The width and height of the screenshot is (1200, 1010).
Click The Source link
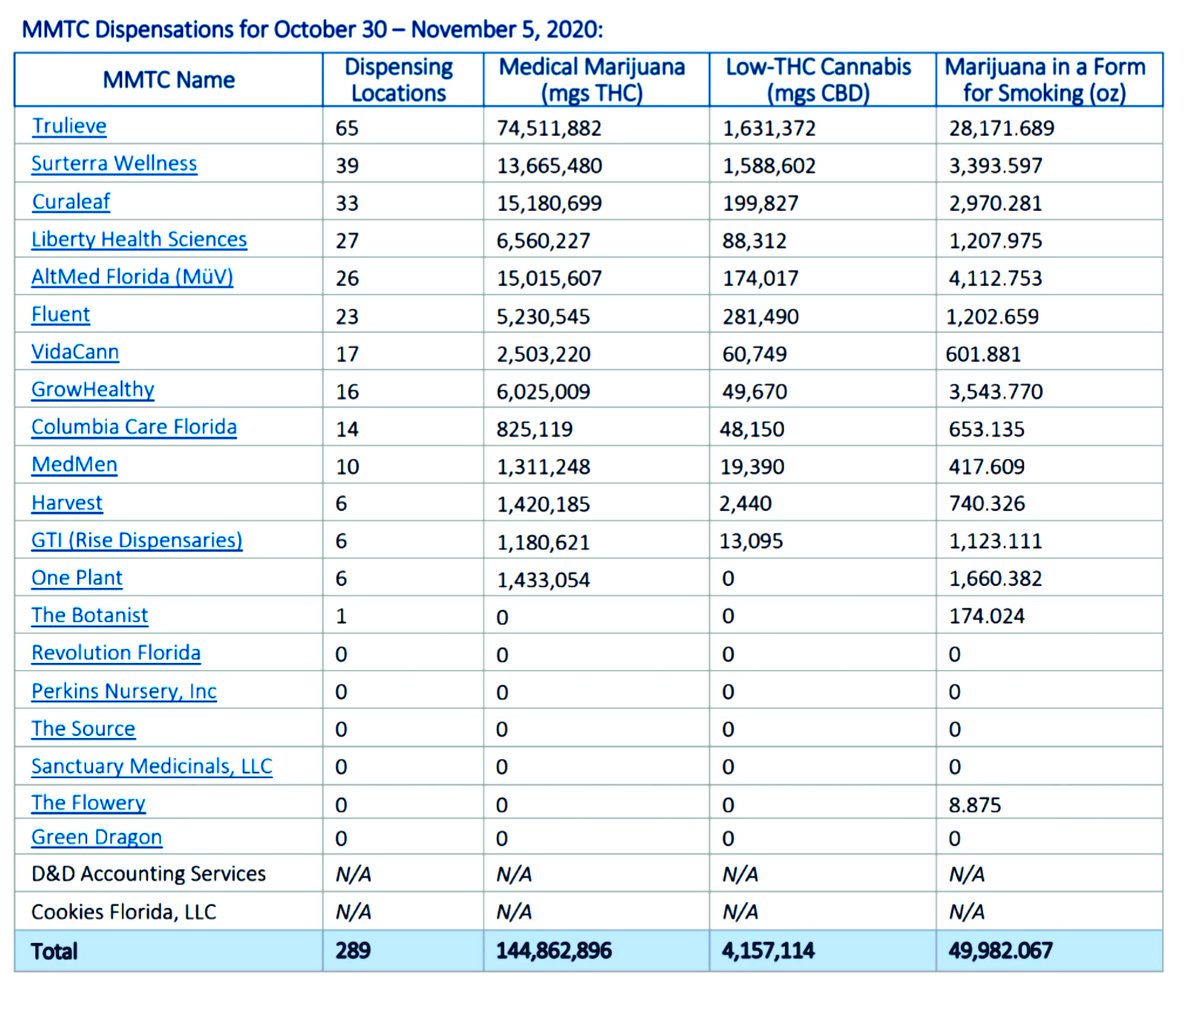[83, 729]
